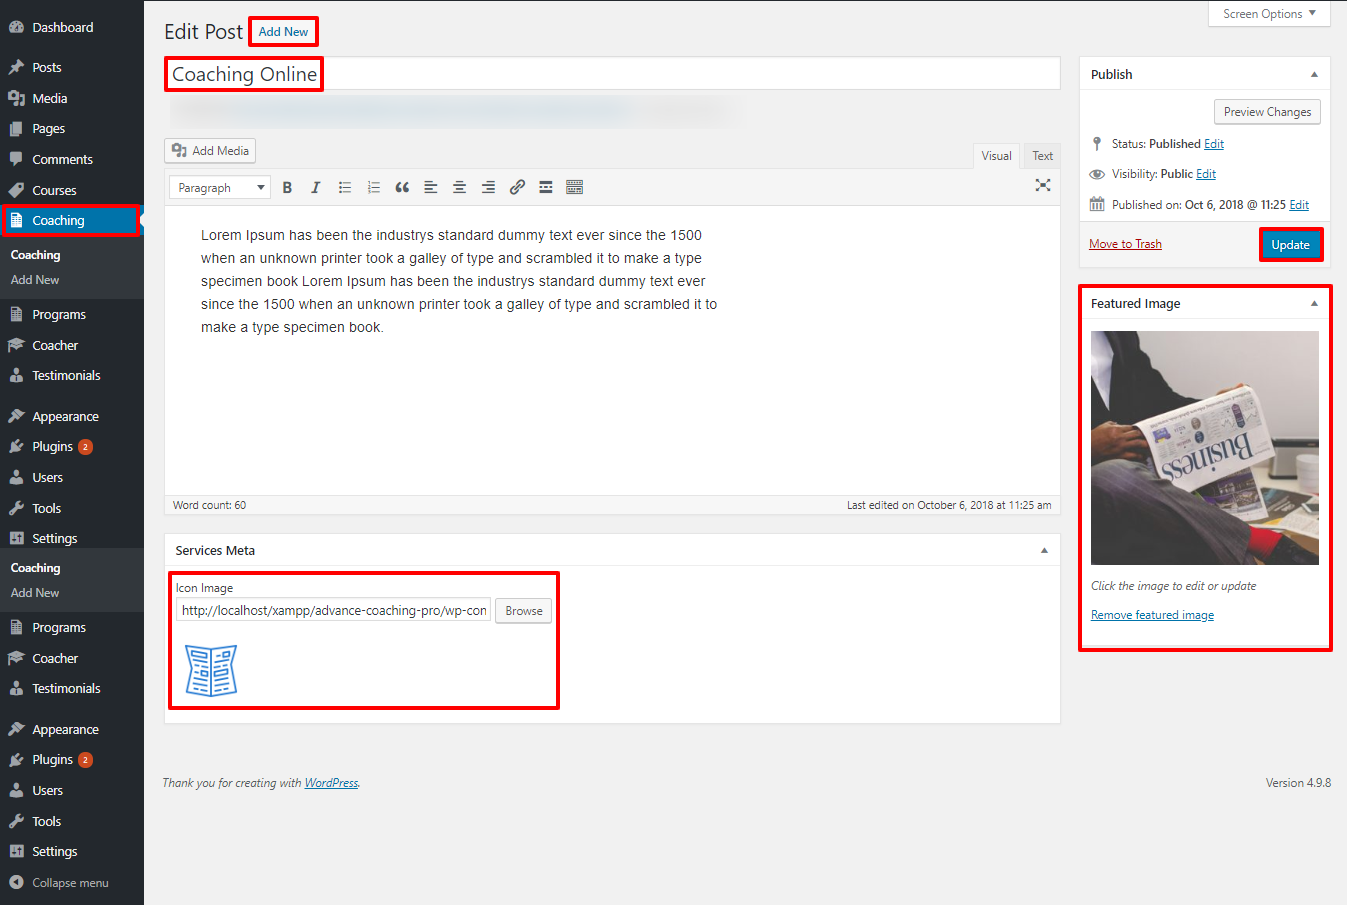Open the Courses menu in sidebar
Image resolution: width=1347 pixels, height=905 pixels.
click(54, 190)
